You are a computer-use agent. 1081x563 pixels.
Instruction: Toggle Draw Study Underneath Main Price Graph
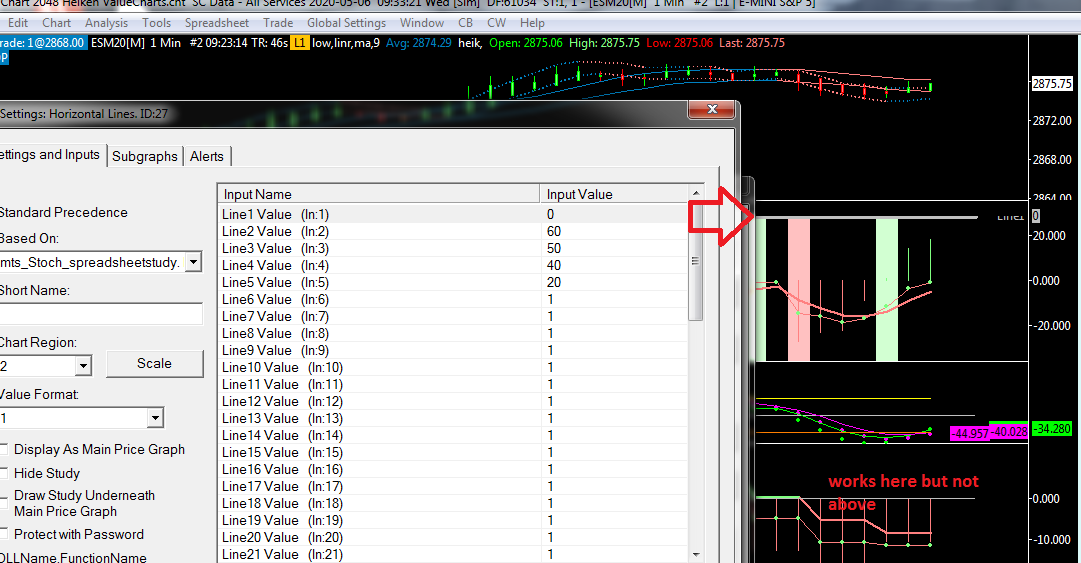(x=4, y=503)
